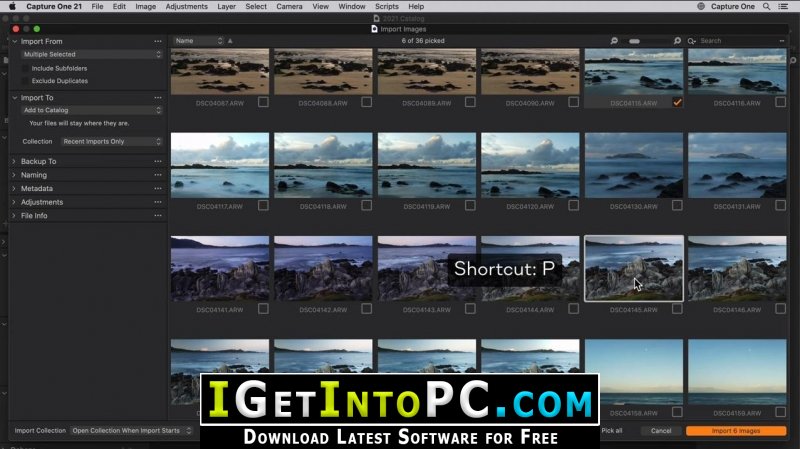Open the Camera menu
The height and width of the screenshot is (449, 800).
tap(289, 6)
